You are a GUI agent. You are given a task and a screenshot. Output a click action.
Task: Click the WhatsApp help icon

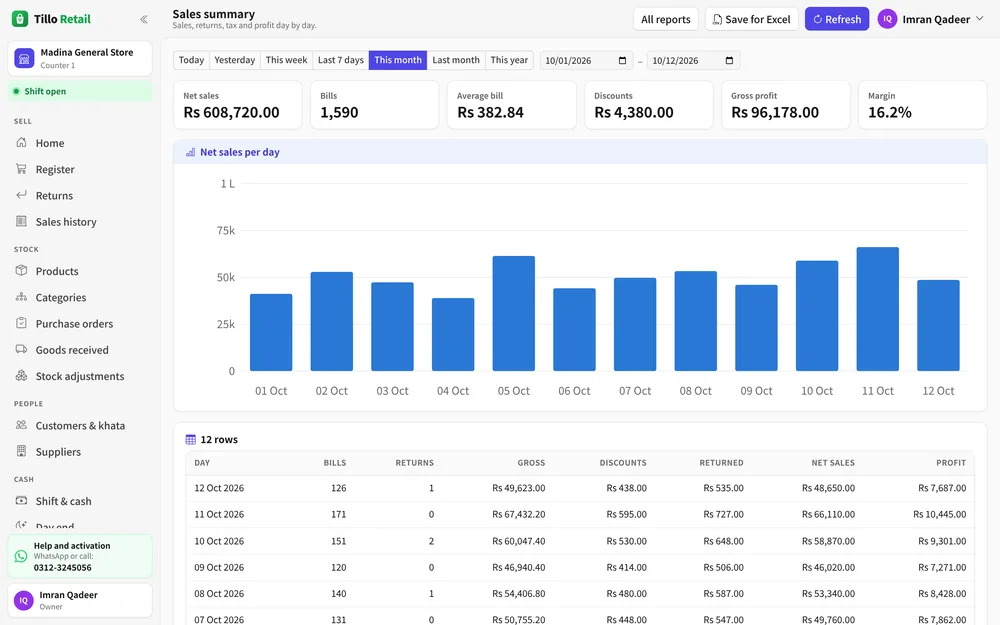[20, 556]
